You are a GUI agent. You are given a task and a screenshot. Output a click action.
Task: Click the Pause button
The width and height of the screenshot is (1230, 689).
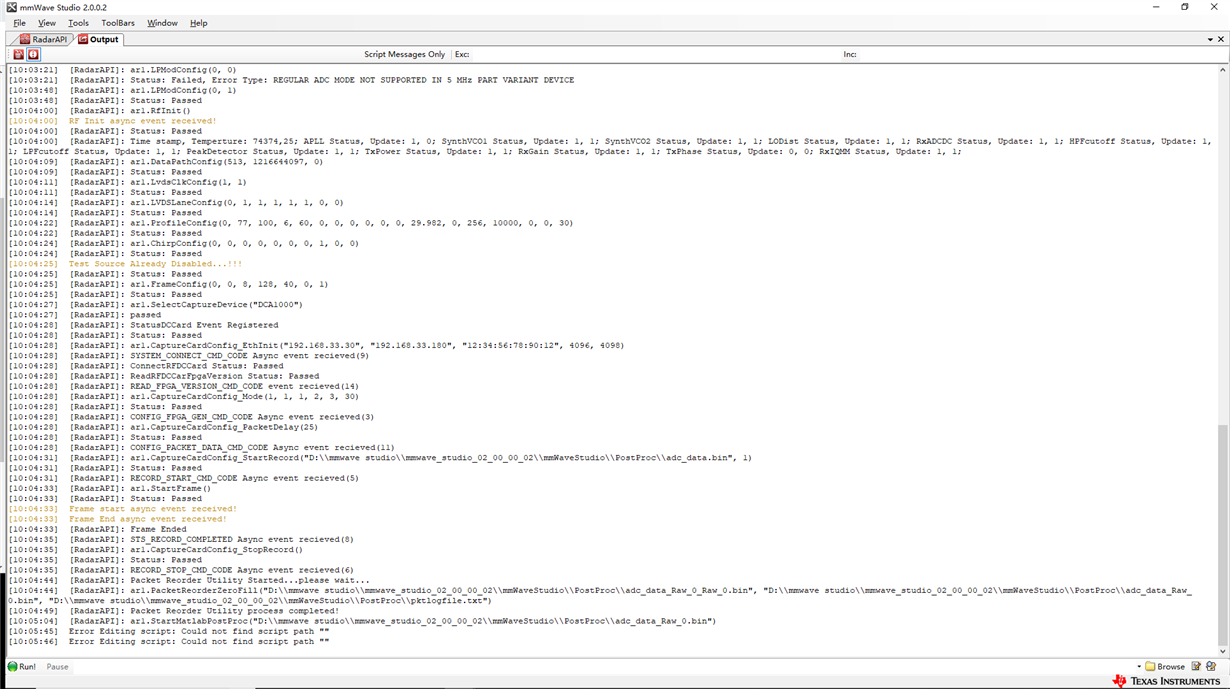tap(57, 667)
